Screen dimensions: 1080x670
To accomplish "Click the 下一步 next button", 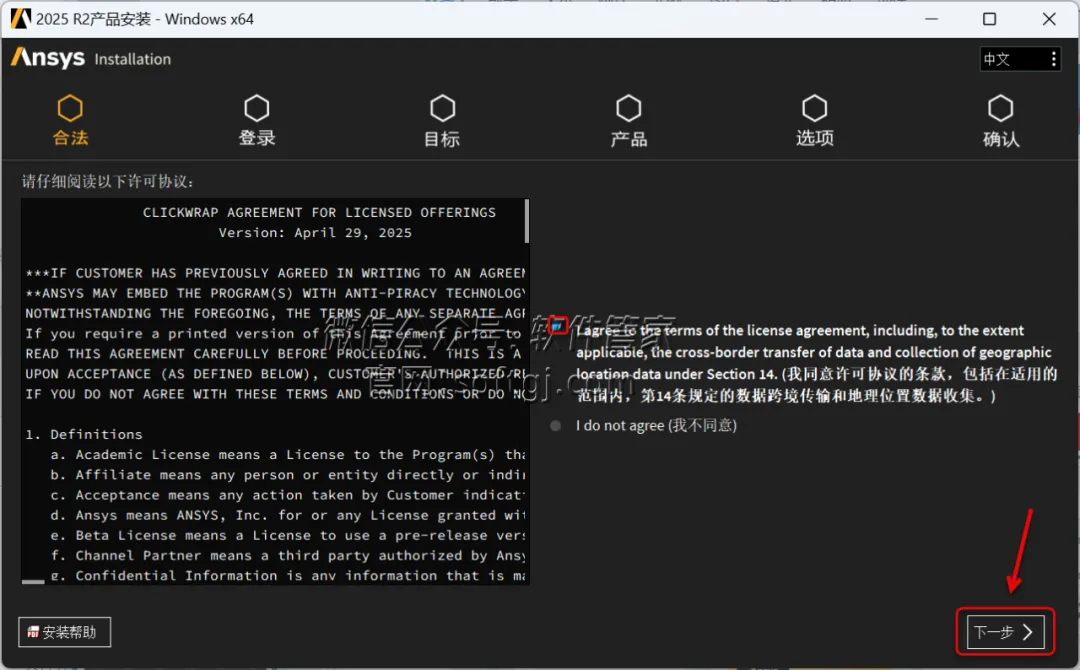I will 1005,631.
